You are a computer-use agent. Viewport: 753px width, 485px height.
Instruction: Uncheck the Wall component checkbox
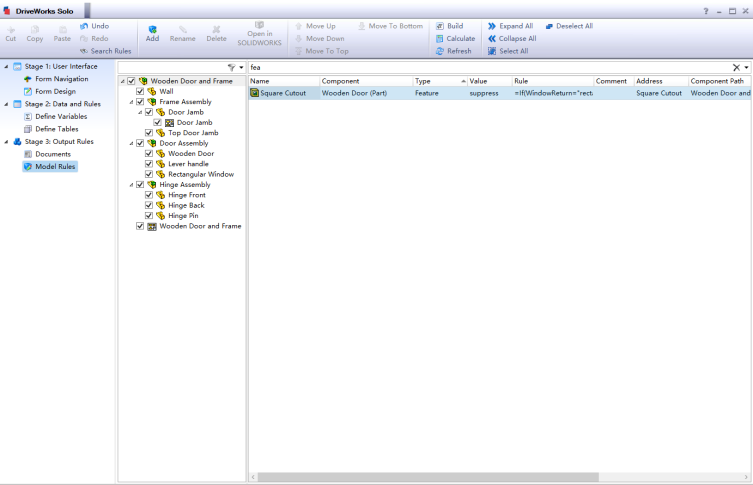pyautogui.click(x=140, y=91)
